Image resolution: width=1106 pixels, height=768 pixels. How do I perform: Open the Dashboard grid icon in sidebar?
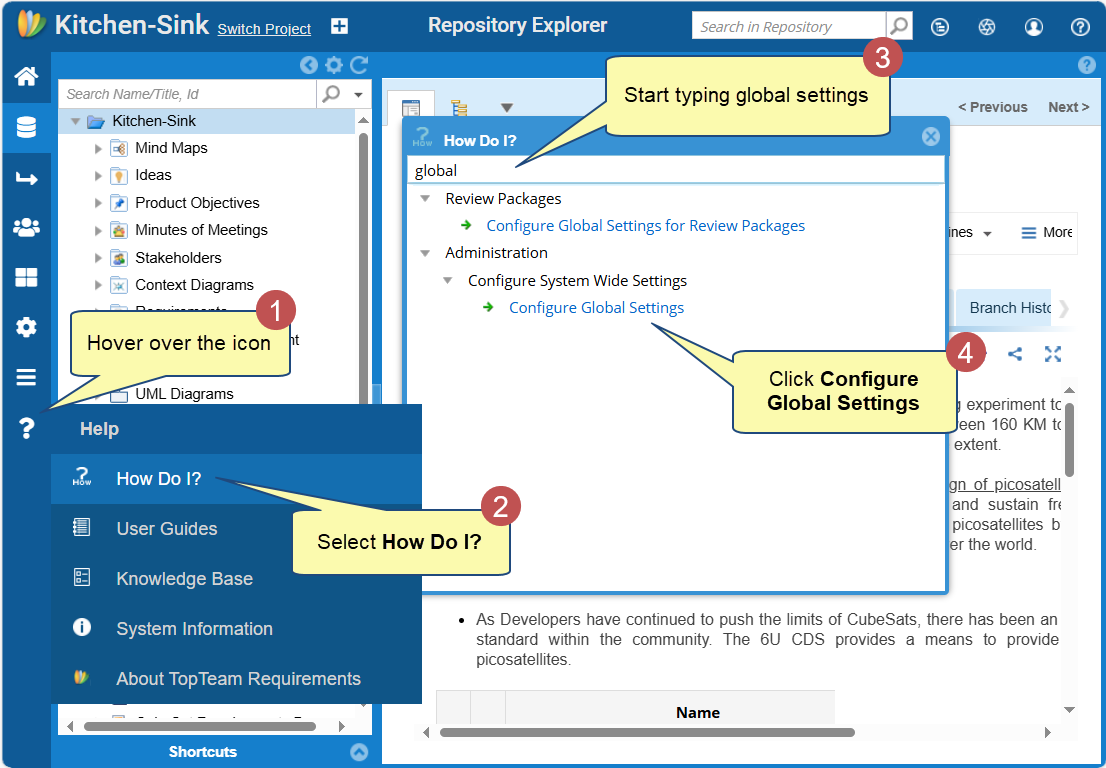click(26, 277)
